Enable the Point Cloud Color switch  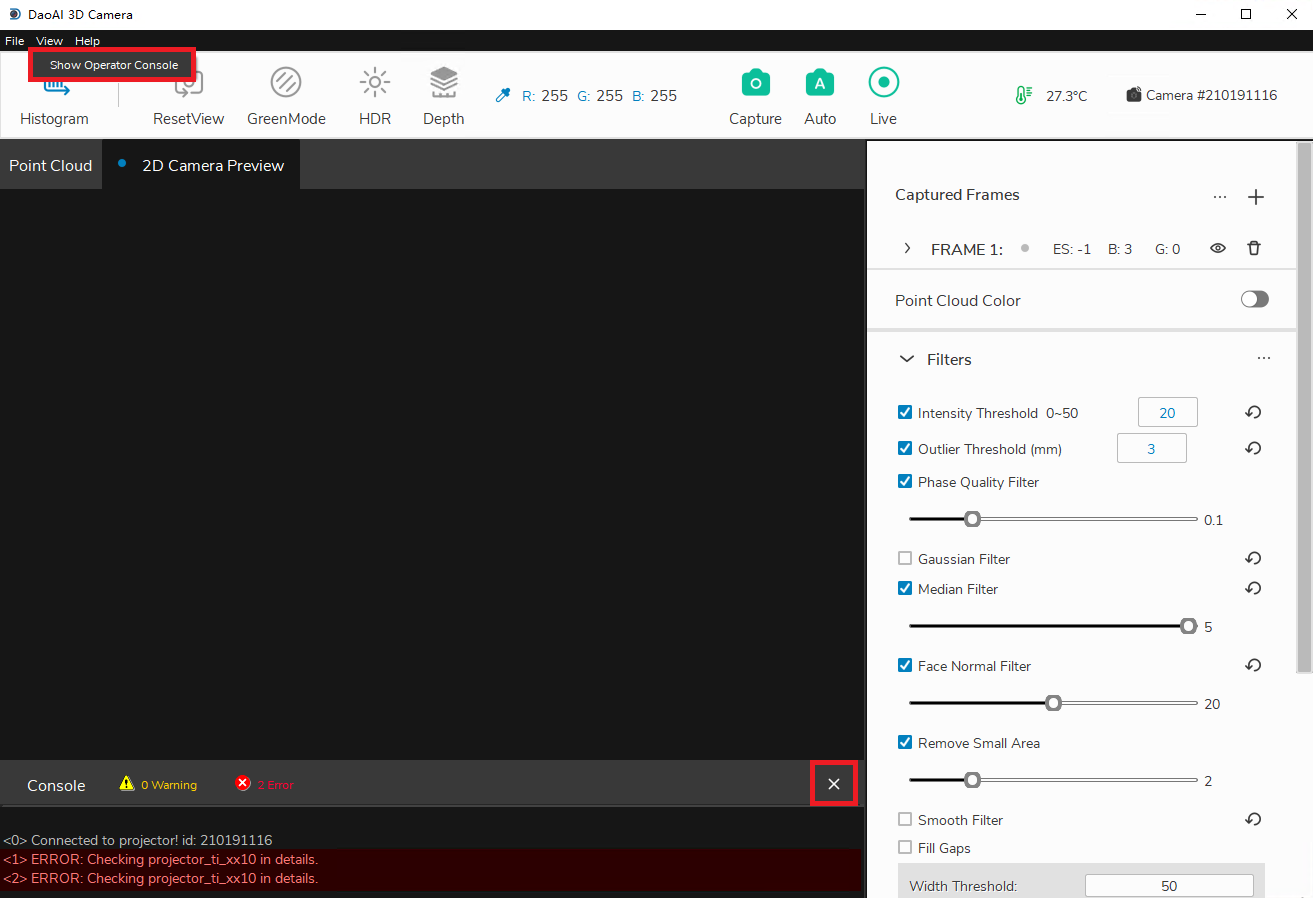coord(1254,299)
